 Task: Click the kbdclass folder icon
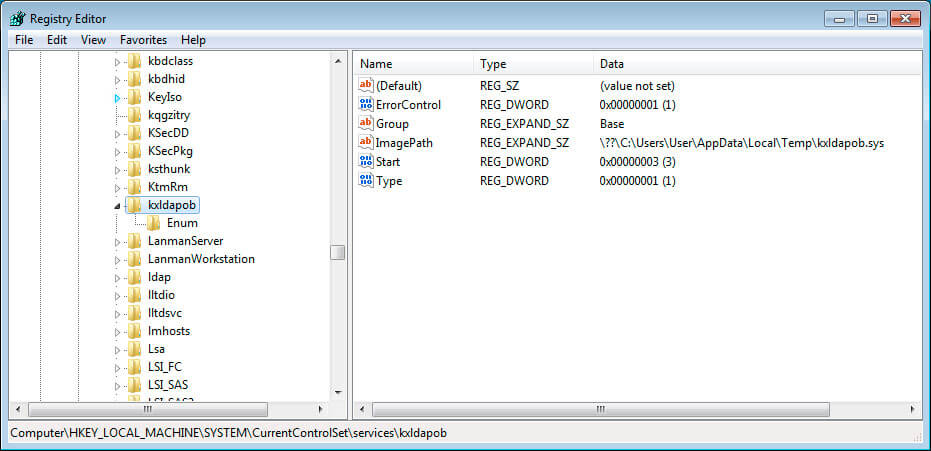point(135,61)
